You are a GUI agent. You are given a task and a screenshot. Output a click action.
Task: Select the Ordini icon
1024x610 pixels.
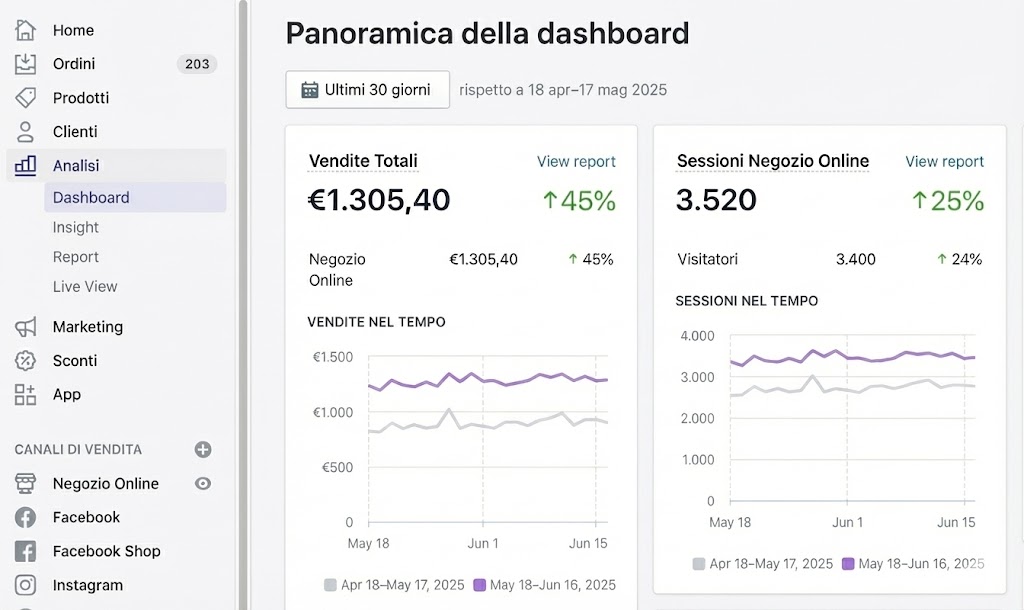click(25, 63)
